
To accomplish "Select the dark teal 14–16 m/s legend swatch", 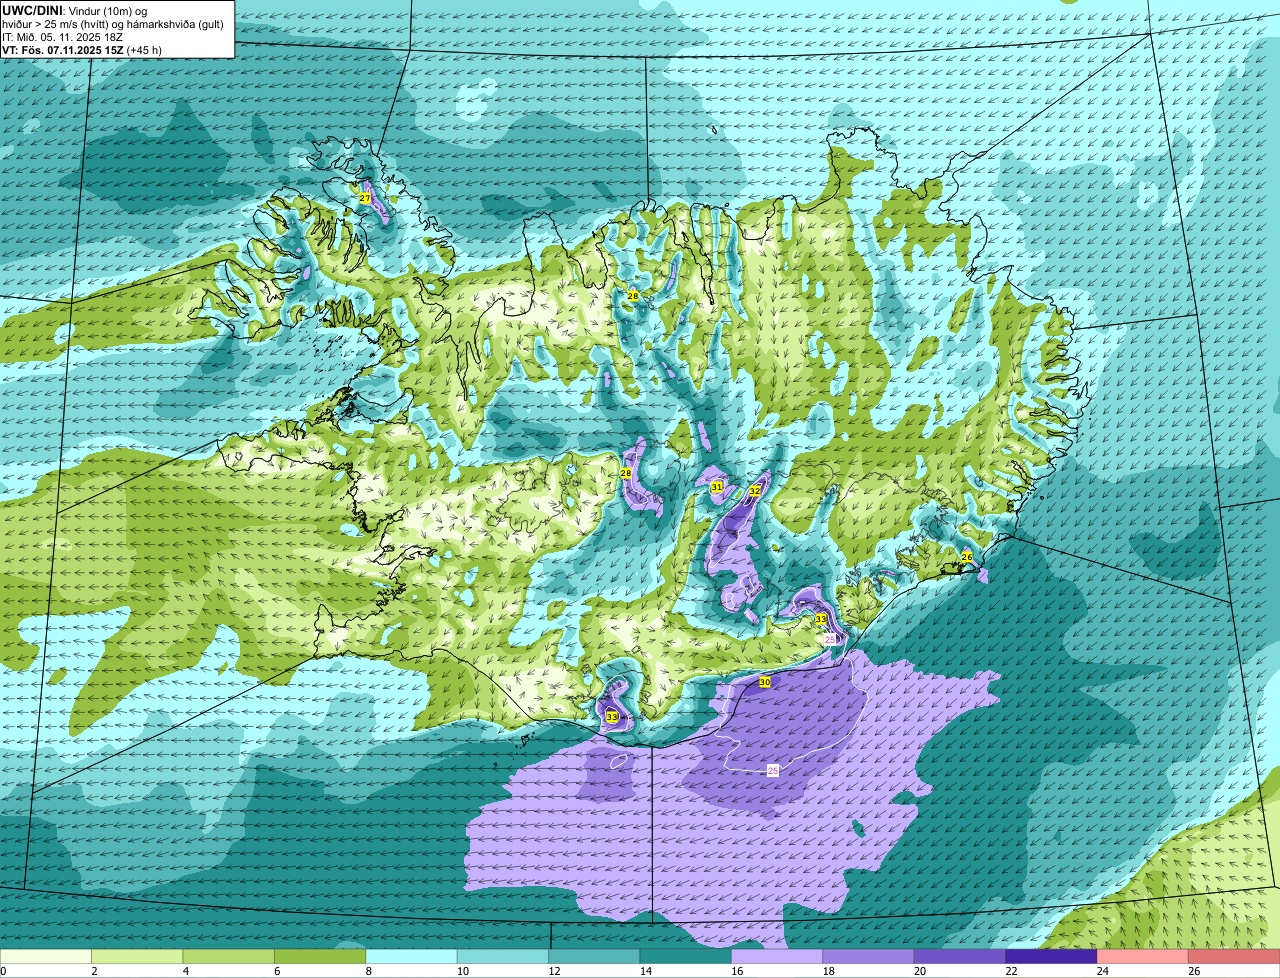I will 686,957.
